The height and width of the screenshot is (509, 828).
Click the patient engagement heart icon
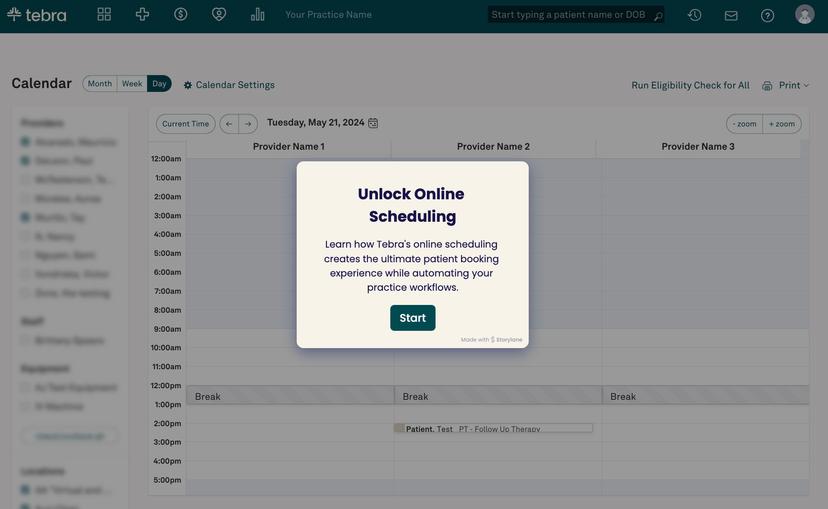pos(219,15)
